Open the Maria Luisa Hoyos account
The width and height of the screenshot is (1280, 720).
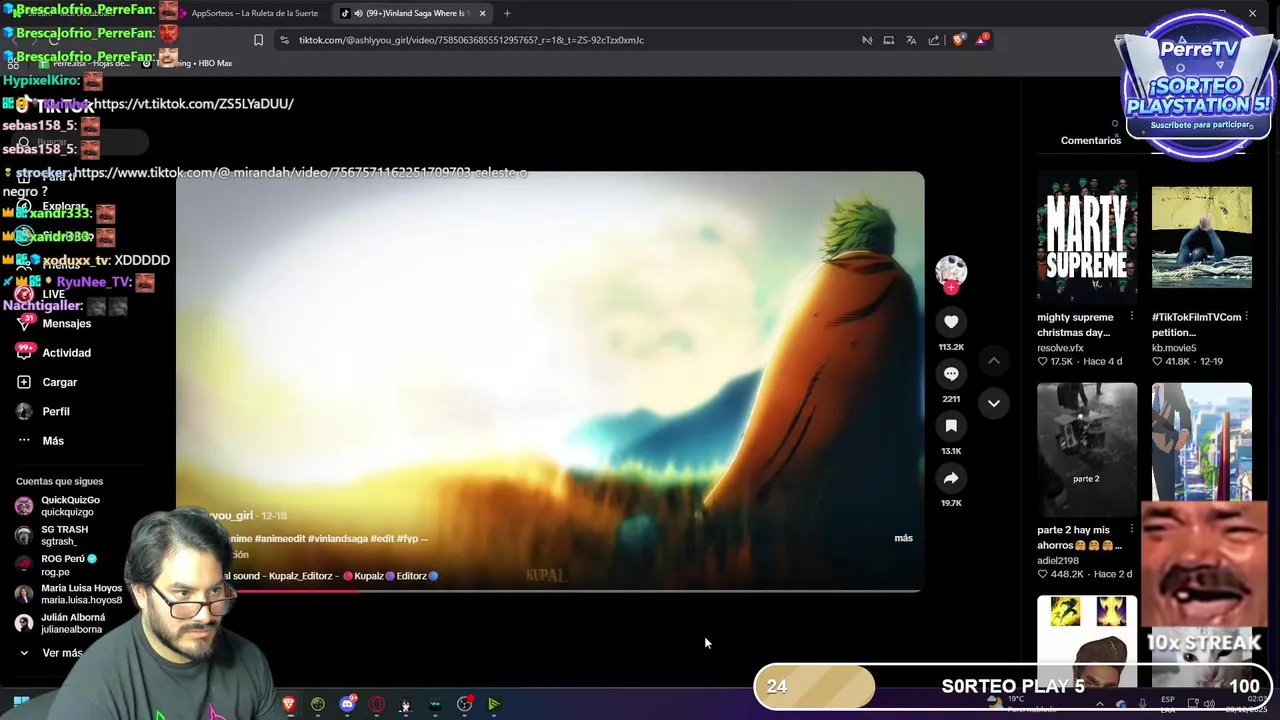[80, 594]
